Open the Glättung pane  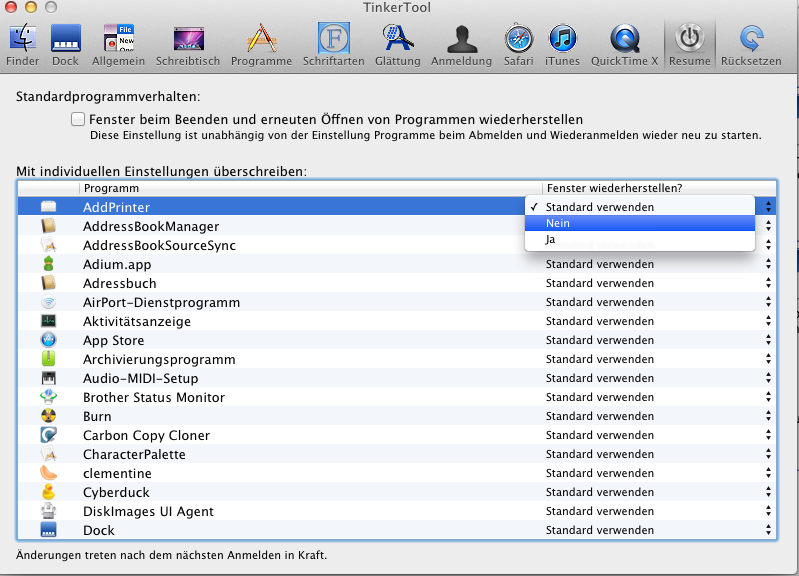tap(397, 45)
